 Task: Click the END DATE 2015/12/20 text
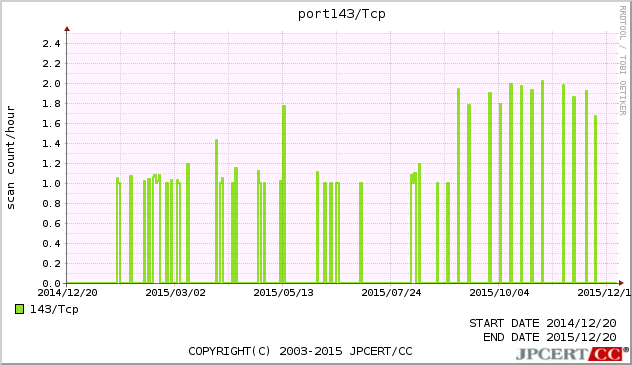click(x=550, y=337)
